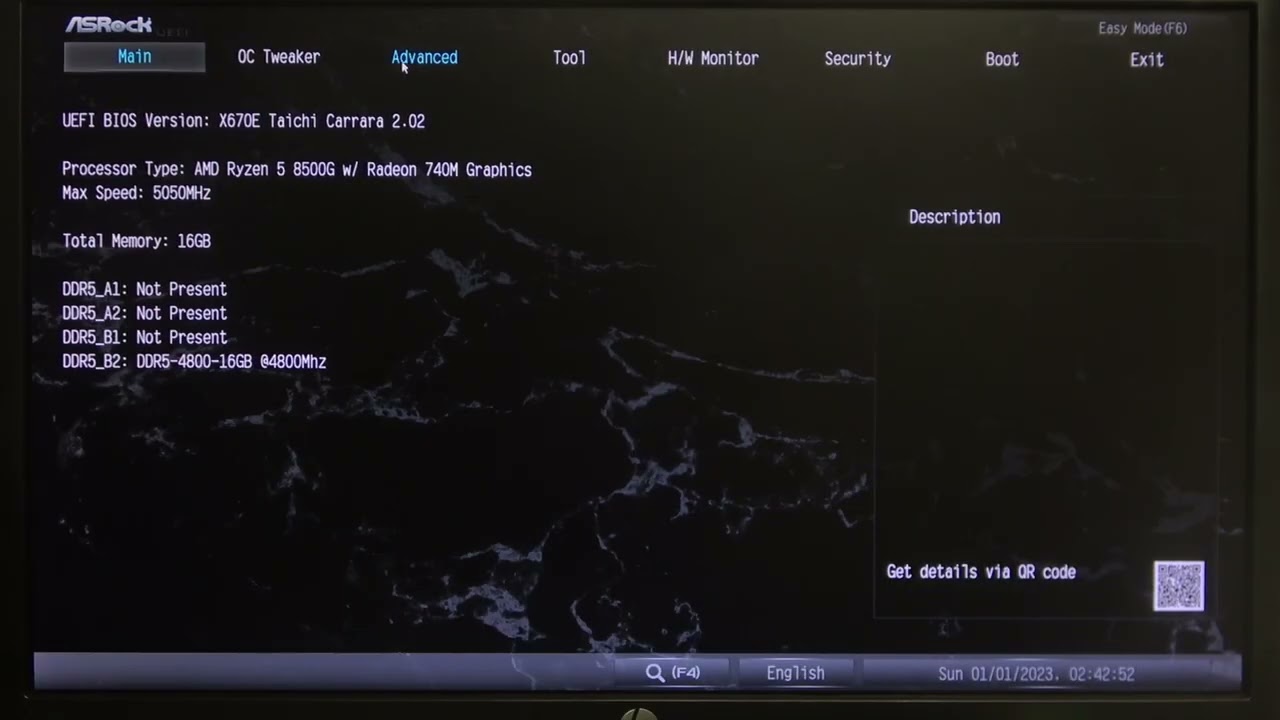Click the UEFI BIOS Version text

pos(243,121)
